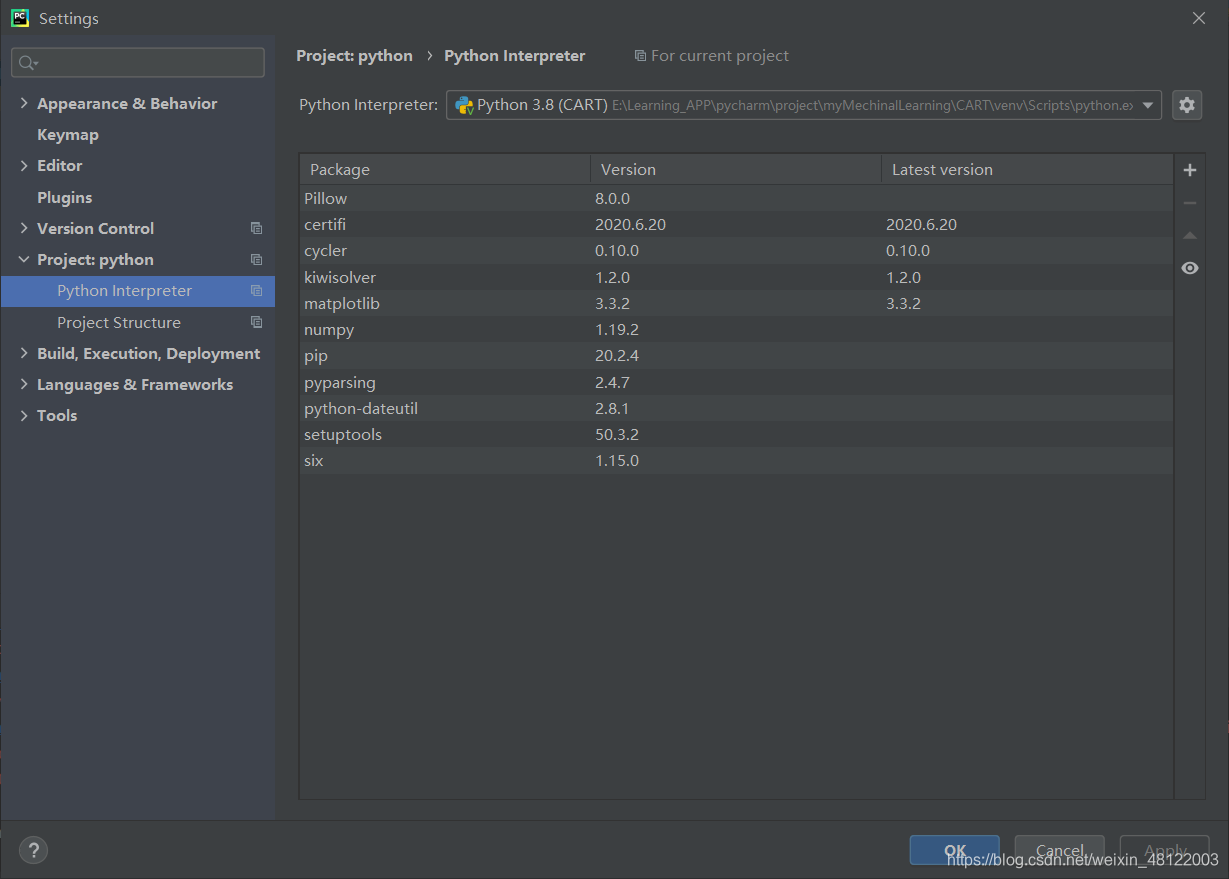The image size is (1229, 879).
Task: Click setuptools version 50.3.2 cell
Action: point(616,434)
